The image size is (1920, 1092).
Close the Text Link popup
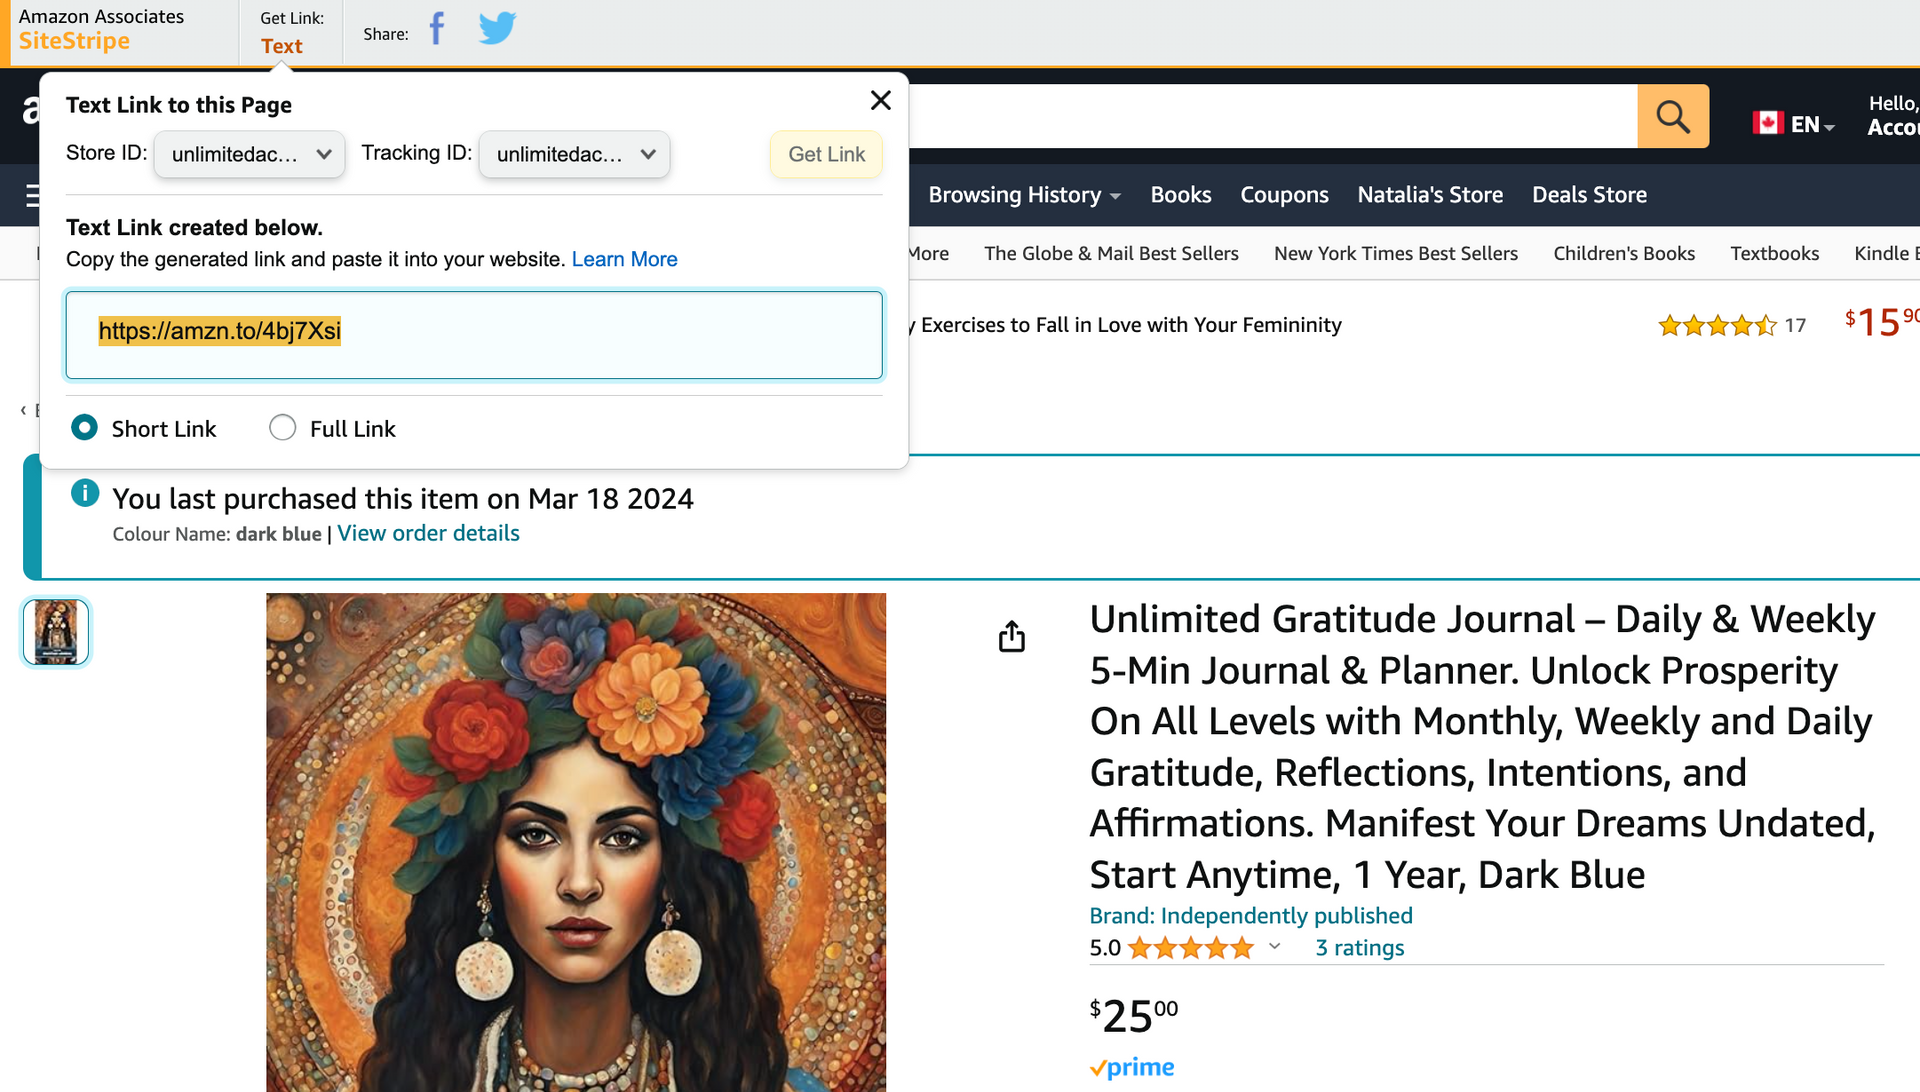tap(880, 100)
